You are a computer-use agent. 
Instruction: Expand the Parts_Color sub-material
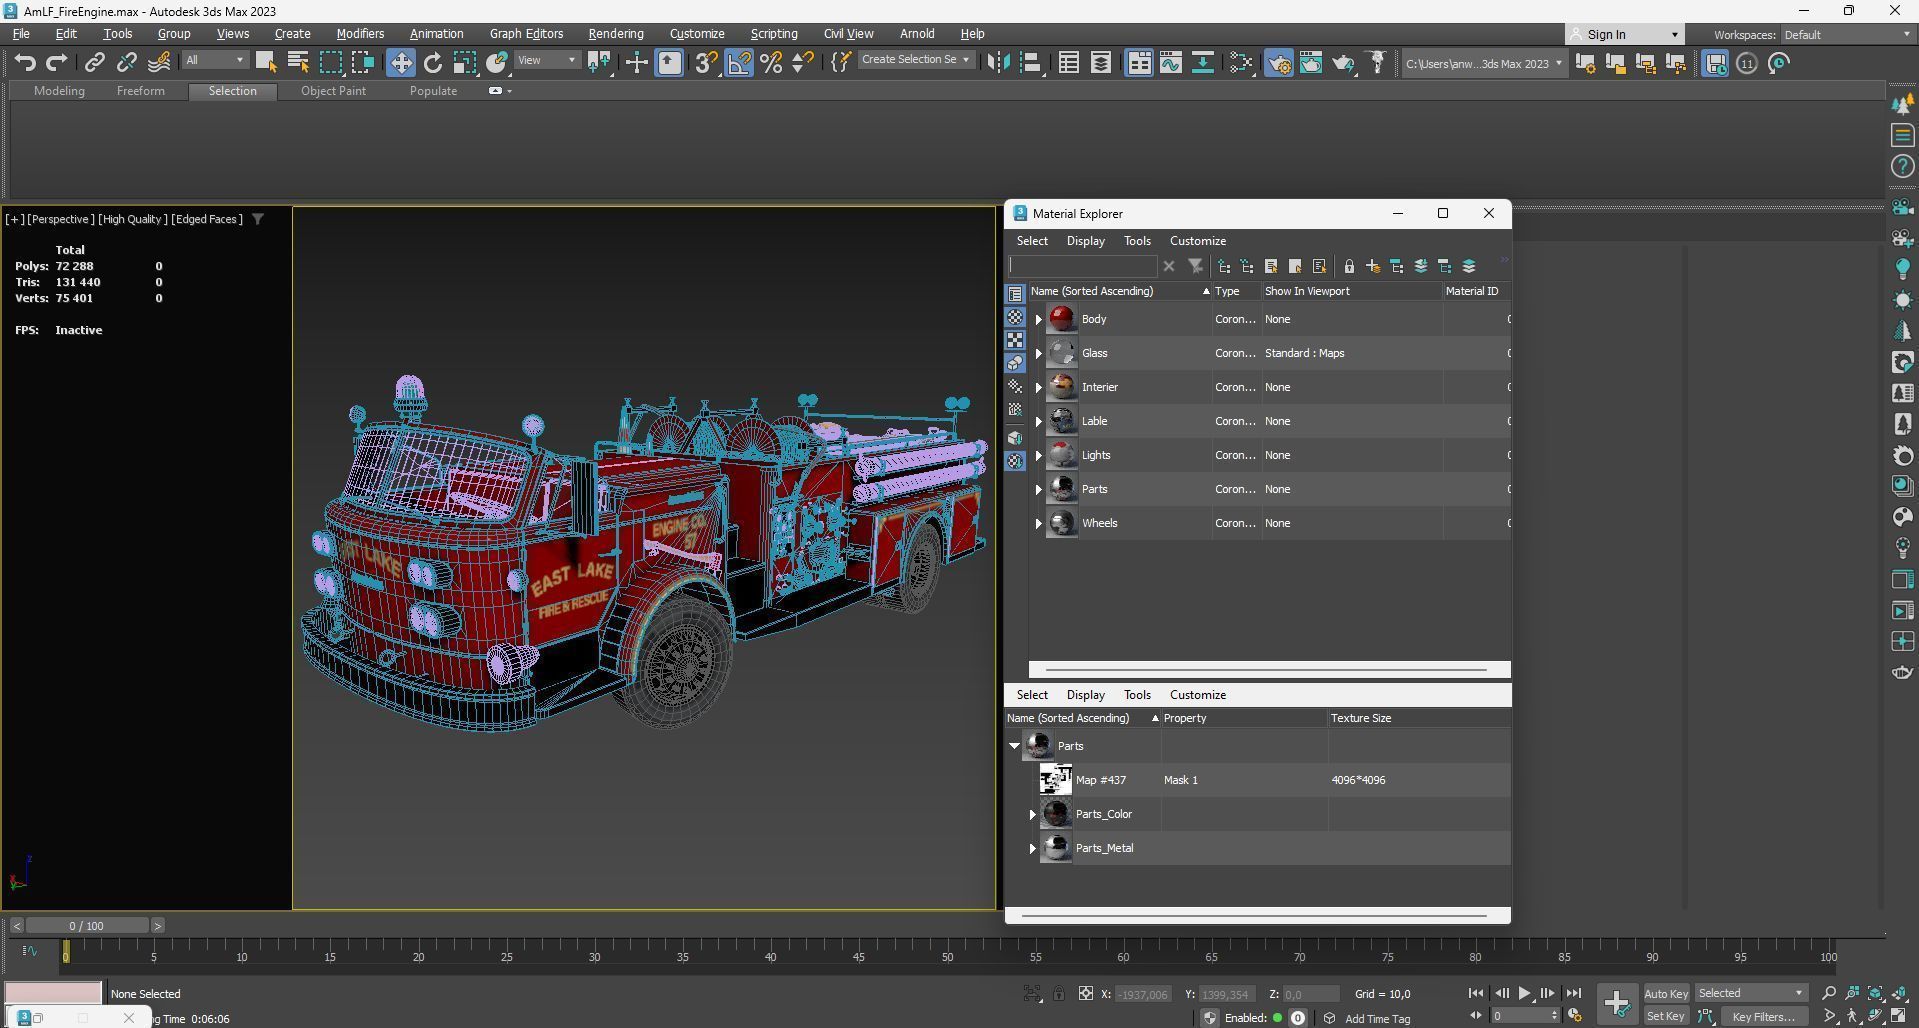pyautogui.click(x=1032, y=815)
